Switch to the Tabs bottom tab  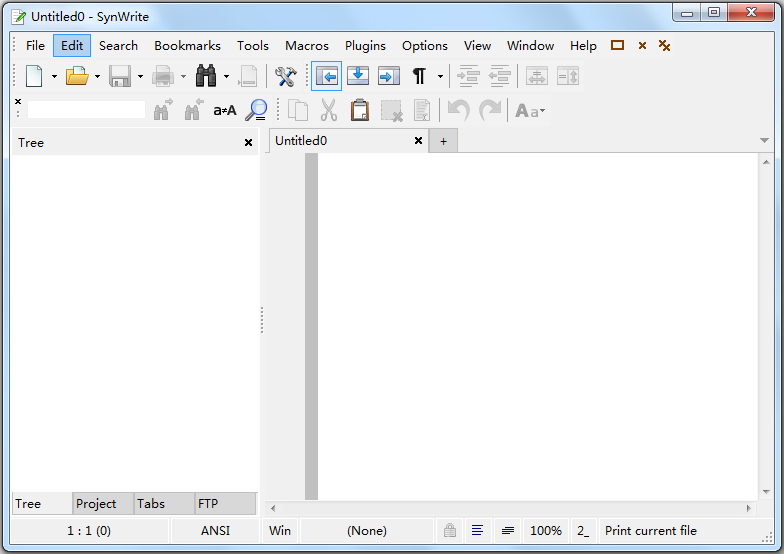(x=164, y=504)
